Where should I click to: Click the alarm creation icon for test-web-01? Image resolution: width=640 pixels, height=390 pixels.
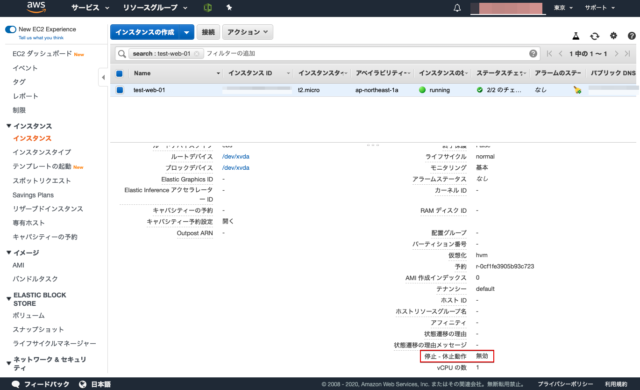(x=577, y=90)
